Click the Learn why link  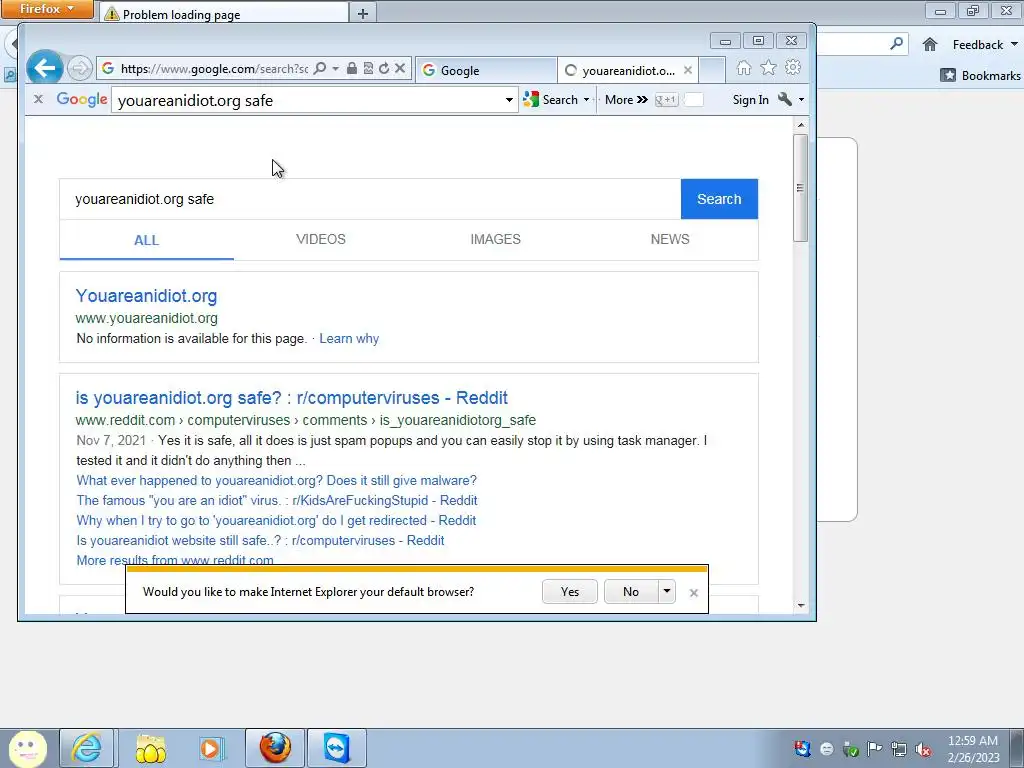click(349, 338)
